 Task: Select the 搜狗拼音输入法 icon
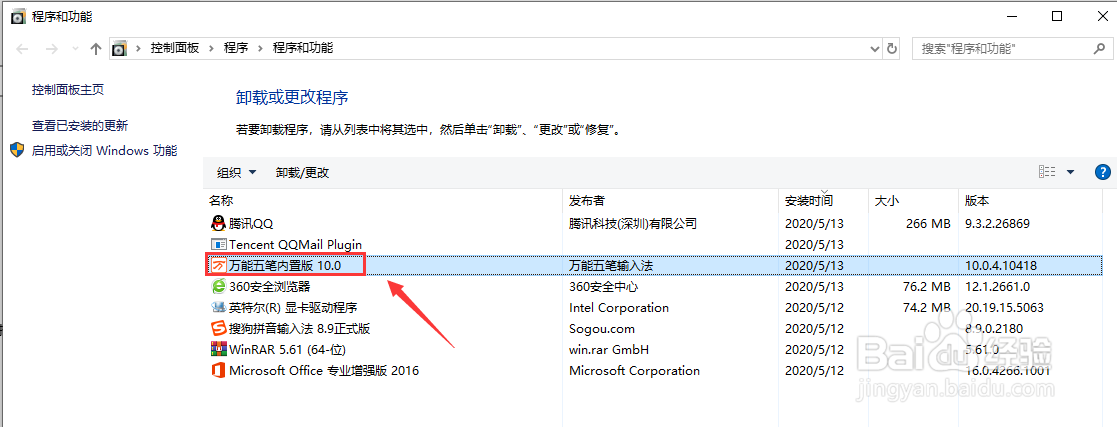click(219, 328)
